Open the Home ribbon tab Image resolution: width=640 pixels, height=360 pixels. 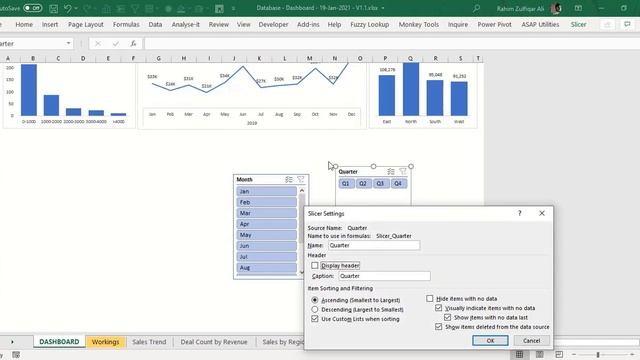point(24,24)
